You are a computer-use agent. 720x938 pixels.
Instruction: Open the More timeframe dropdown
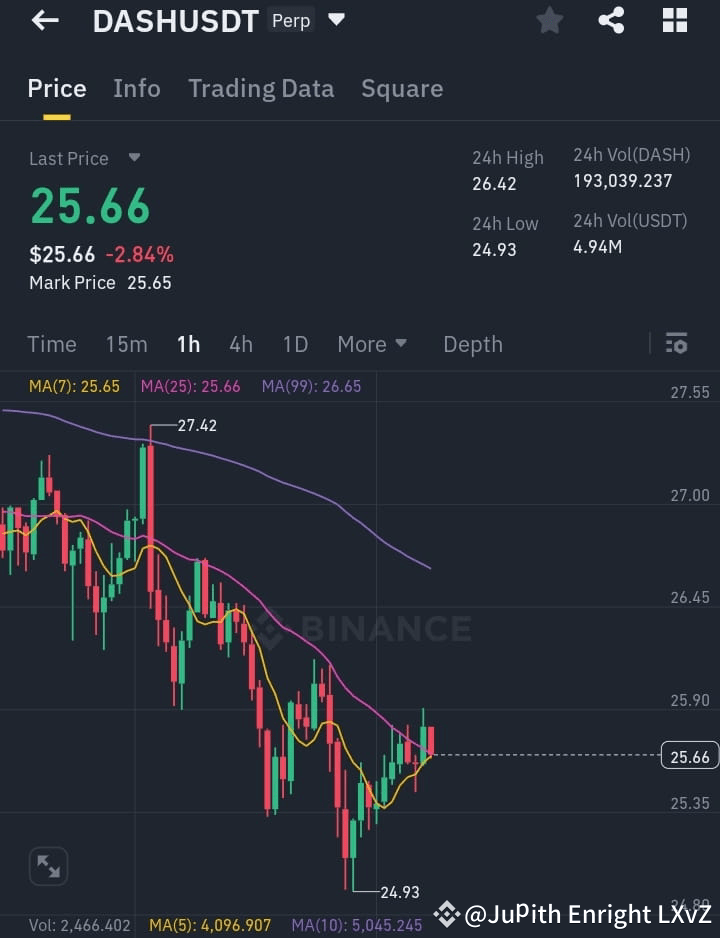pyautogui.click(x=371, y=344)
